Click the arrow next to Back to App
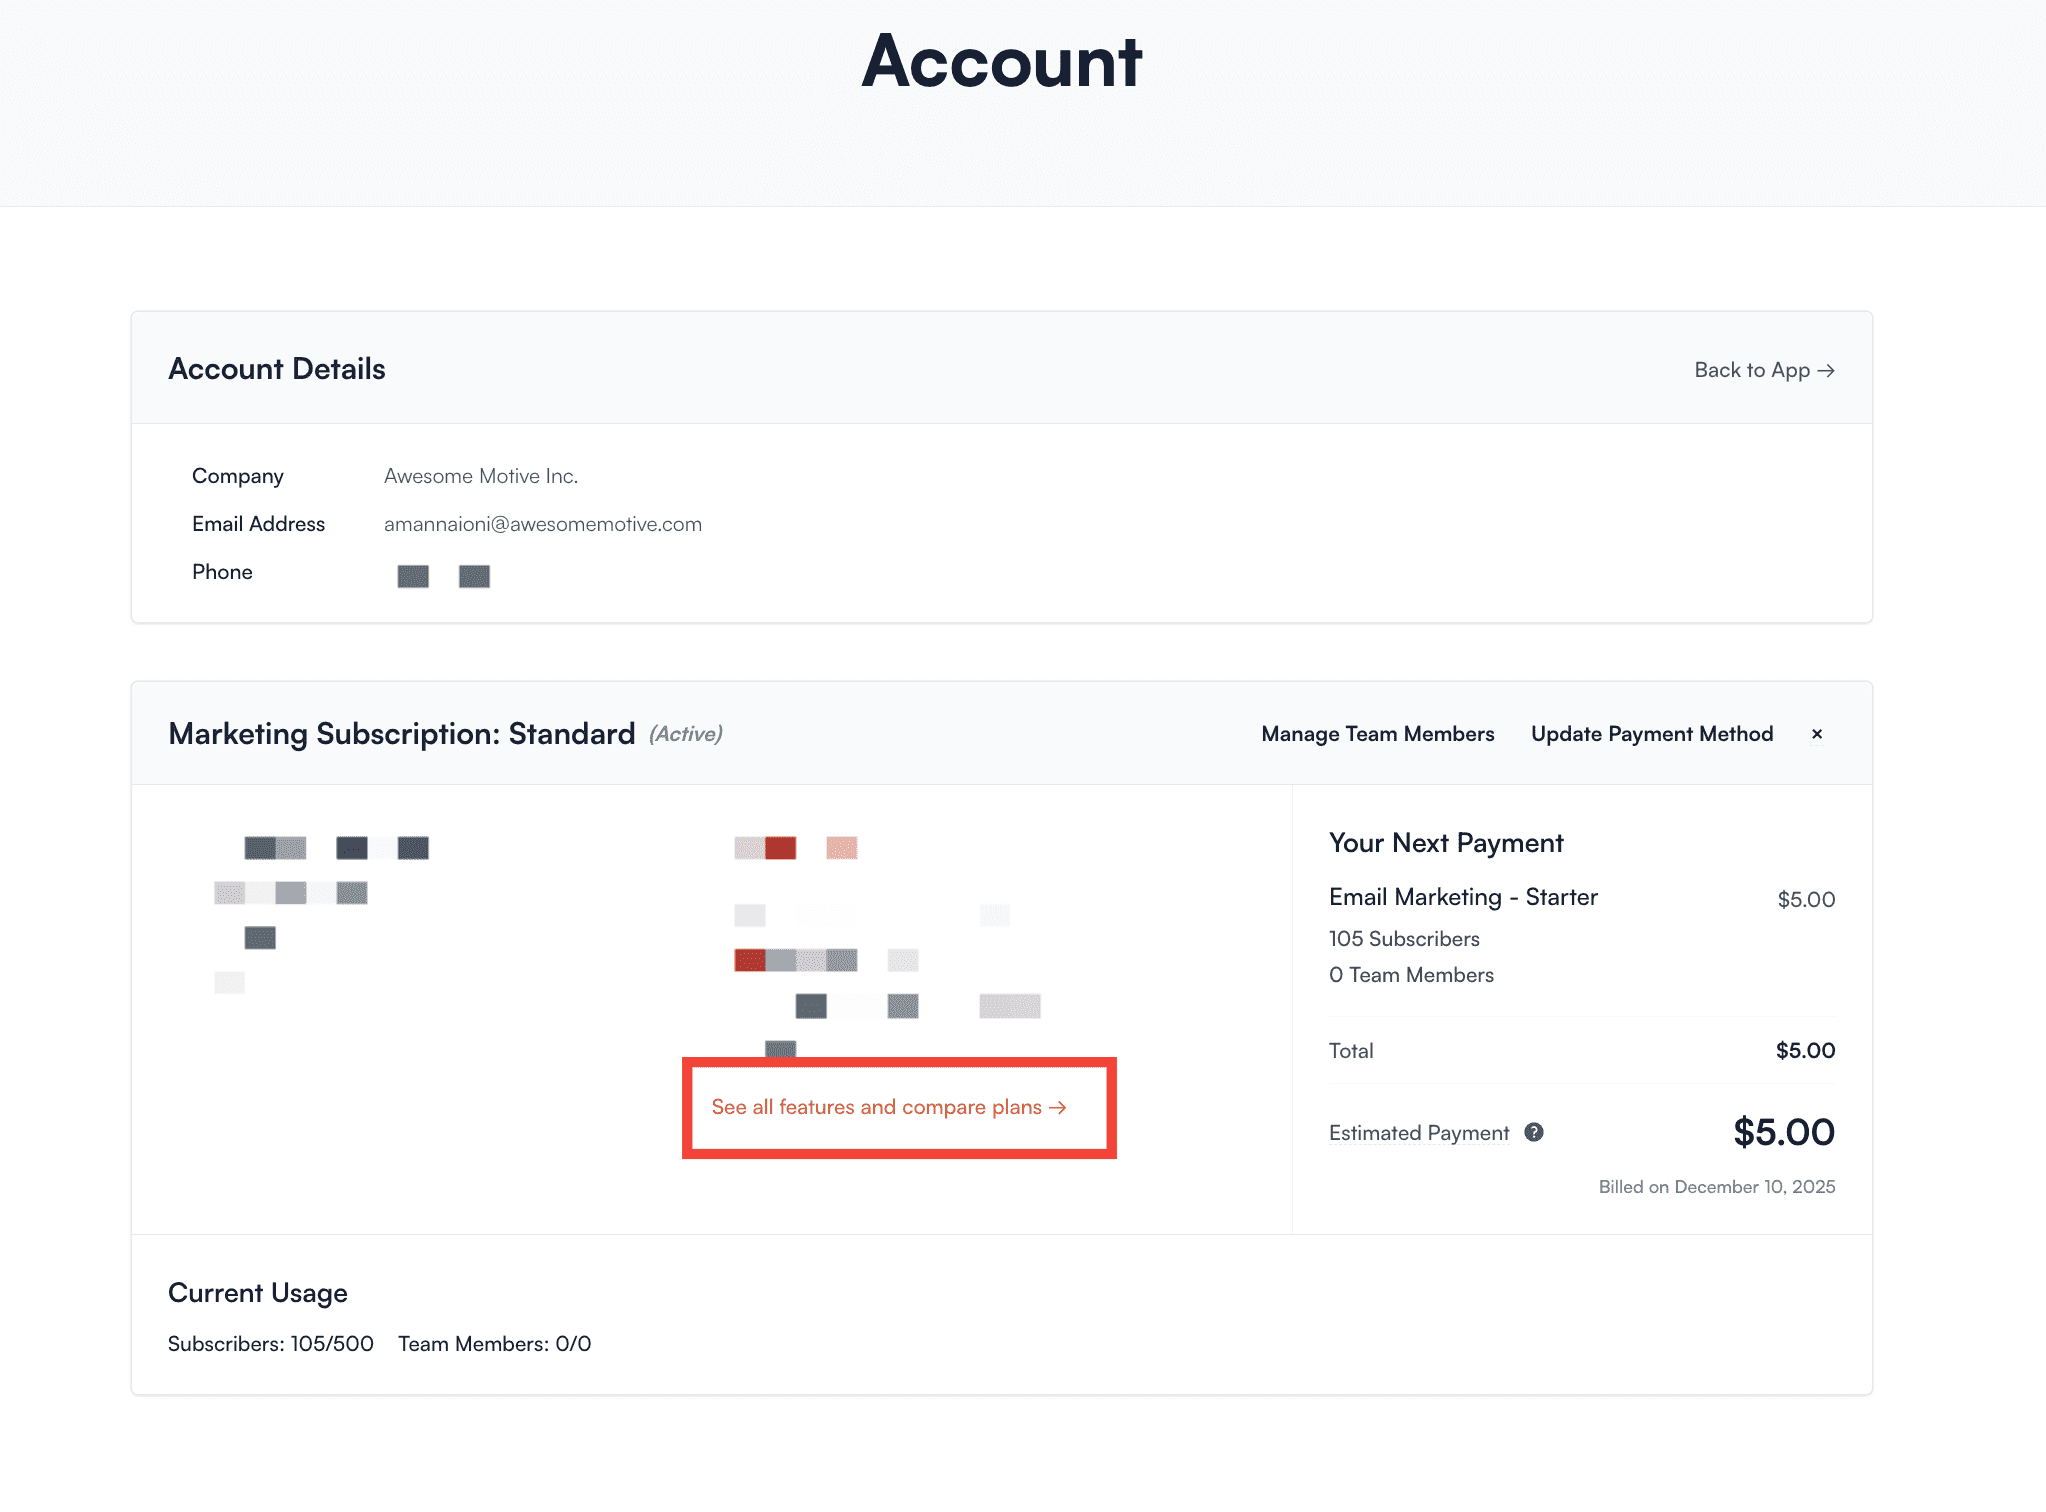The height and width of the screenshot is (1512, 2046). [1828, 370]
